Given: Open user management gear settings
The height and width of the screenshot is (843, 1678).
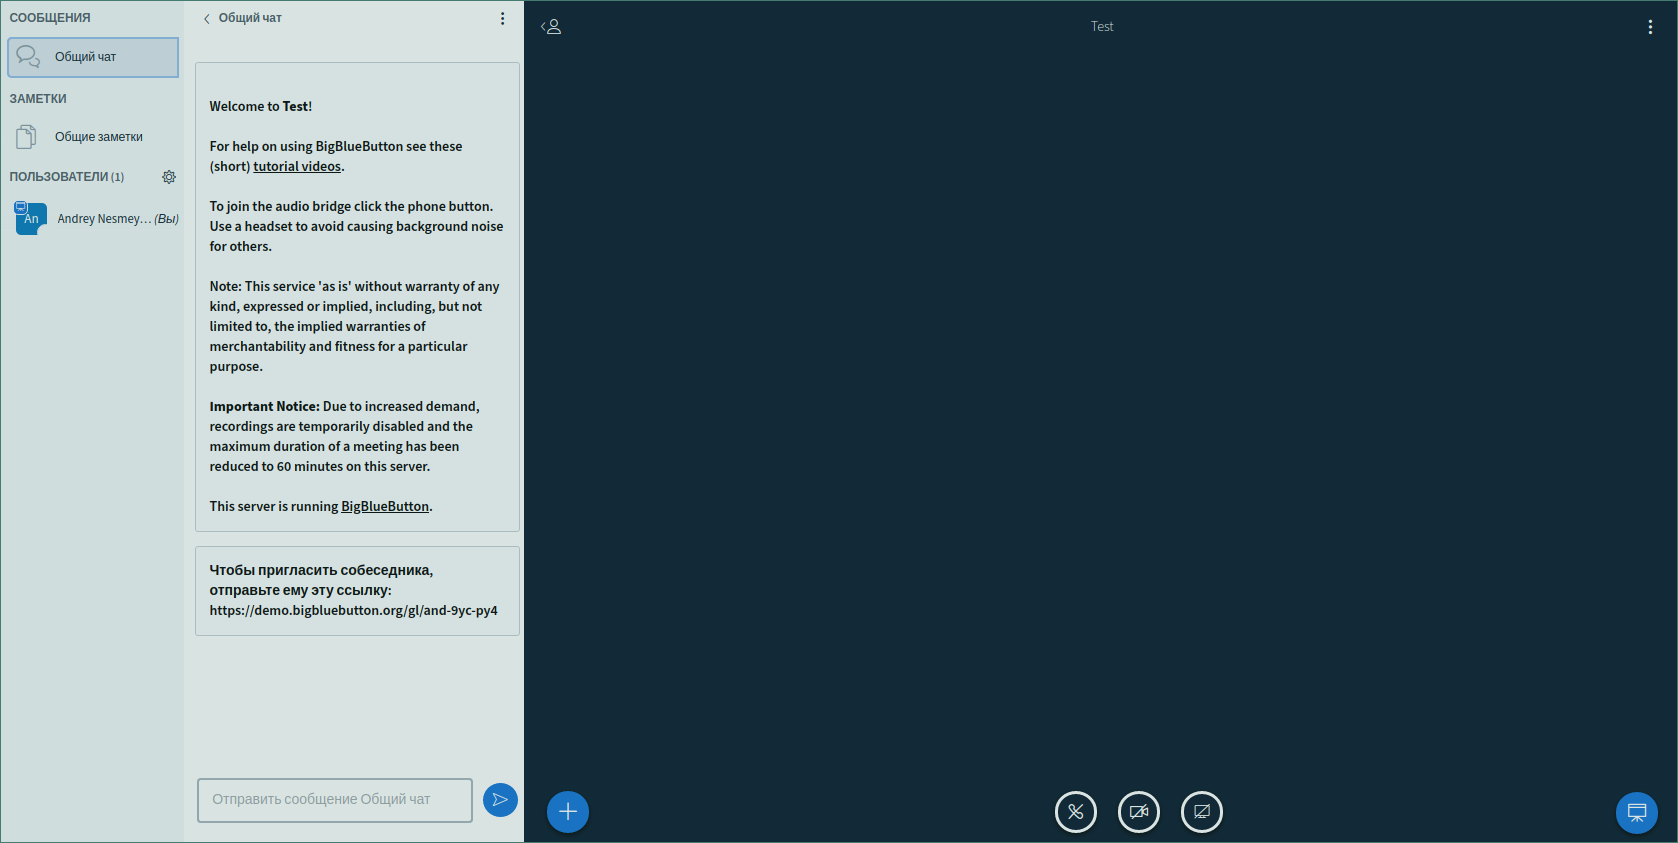Looking at the screenshot, I should pos(169,177).
